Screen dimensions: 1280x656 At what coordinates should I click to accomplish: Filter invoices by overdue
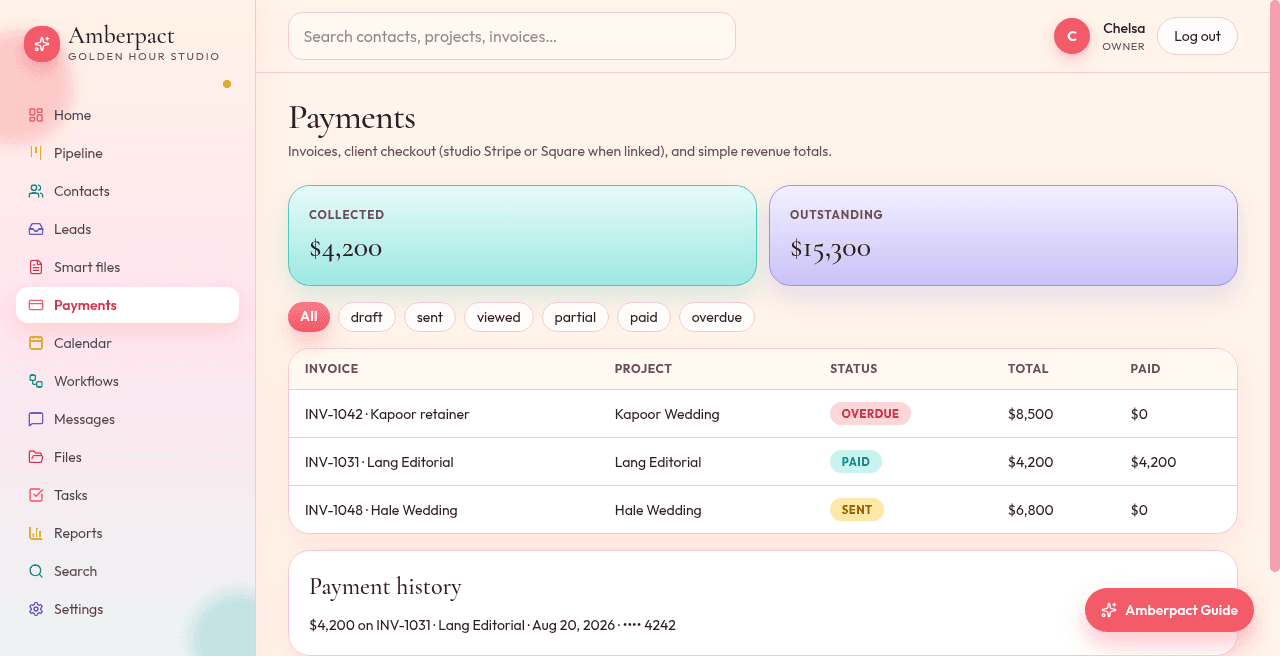(717, 317)
